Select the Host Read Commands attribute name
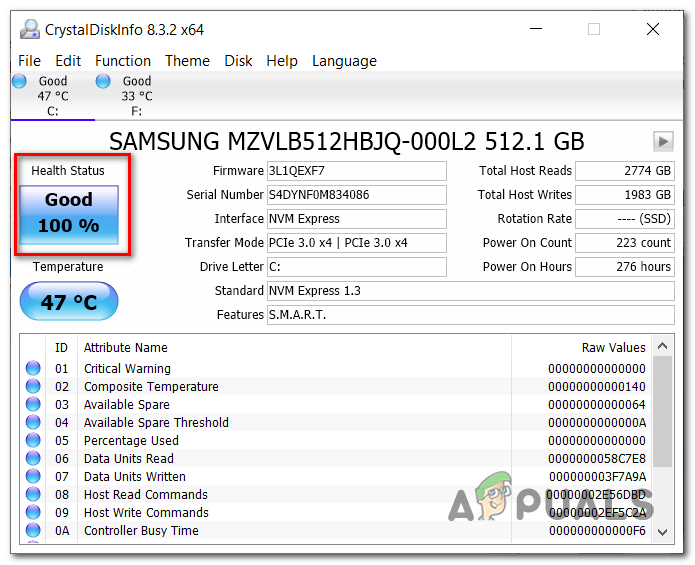Image resolution: width=695 pixels, height=565 pixels. point(146,494)
